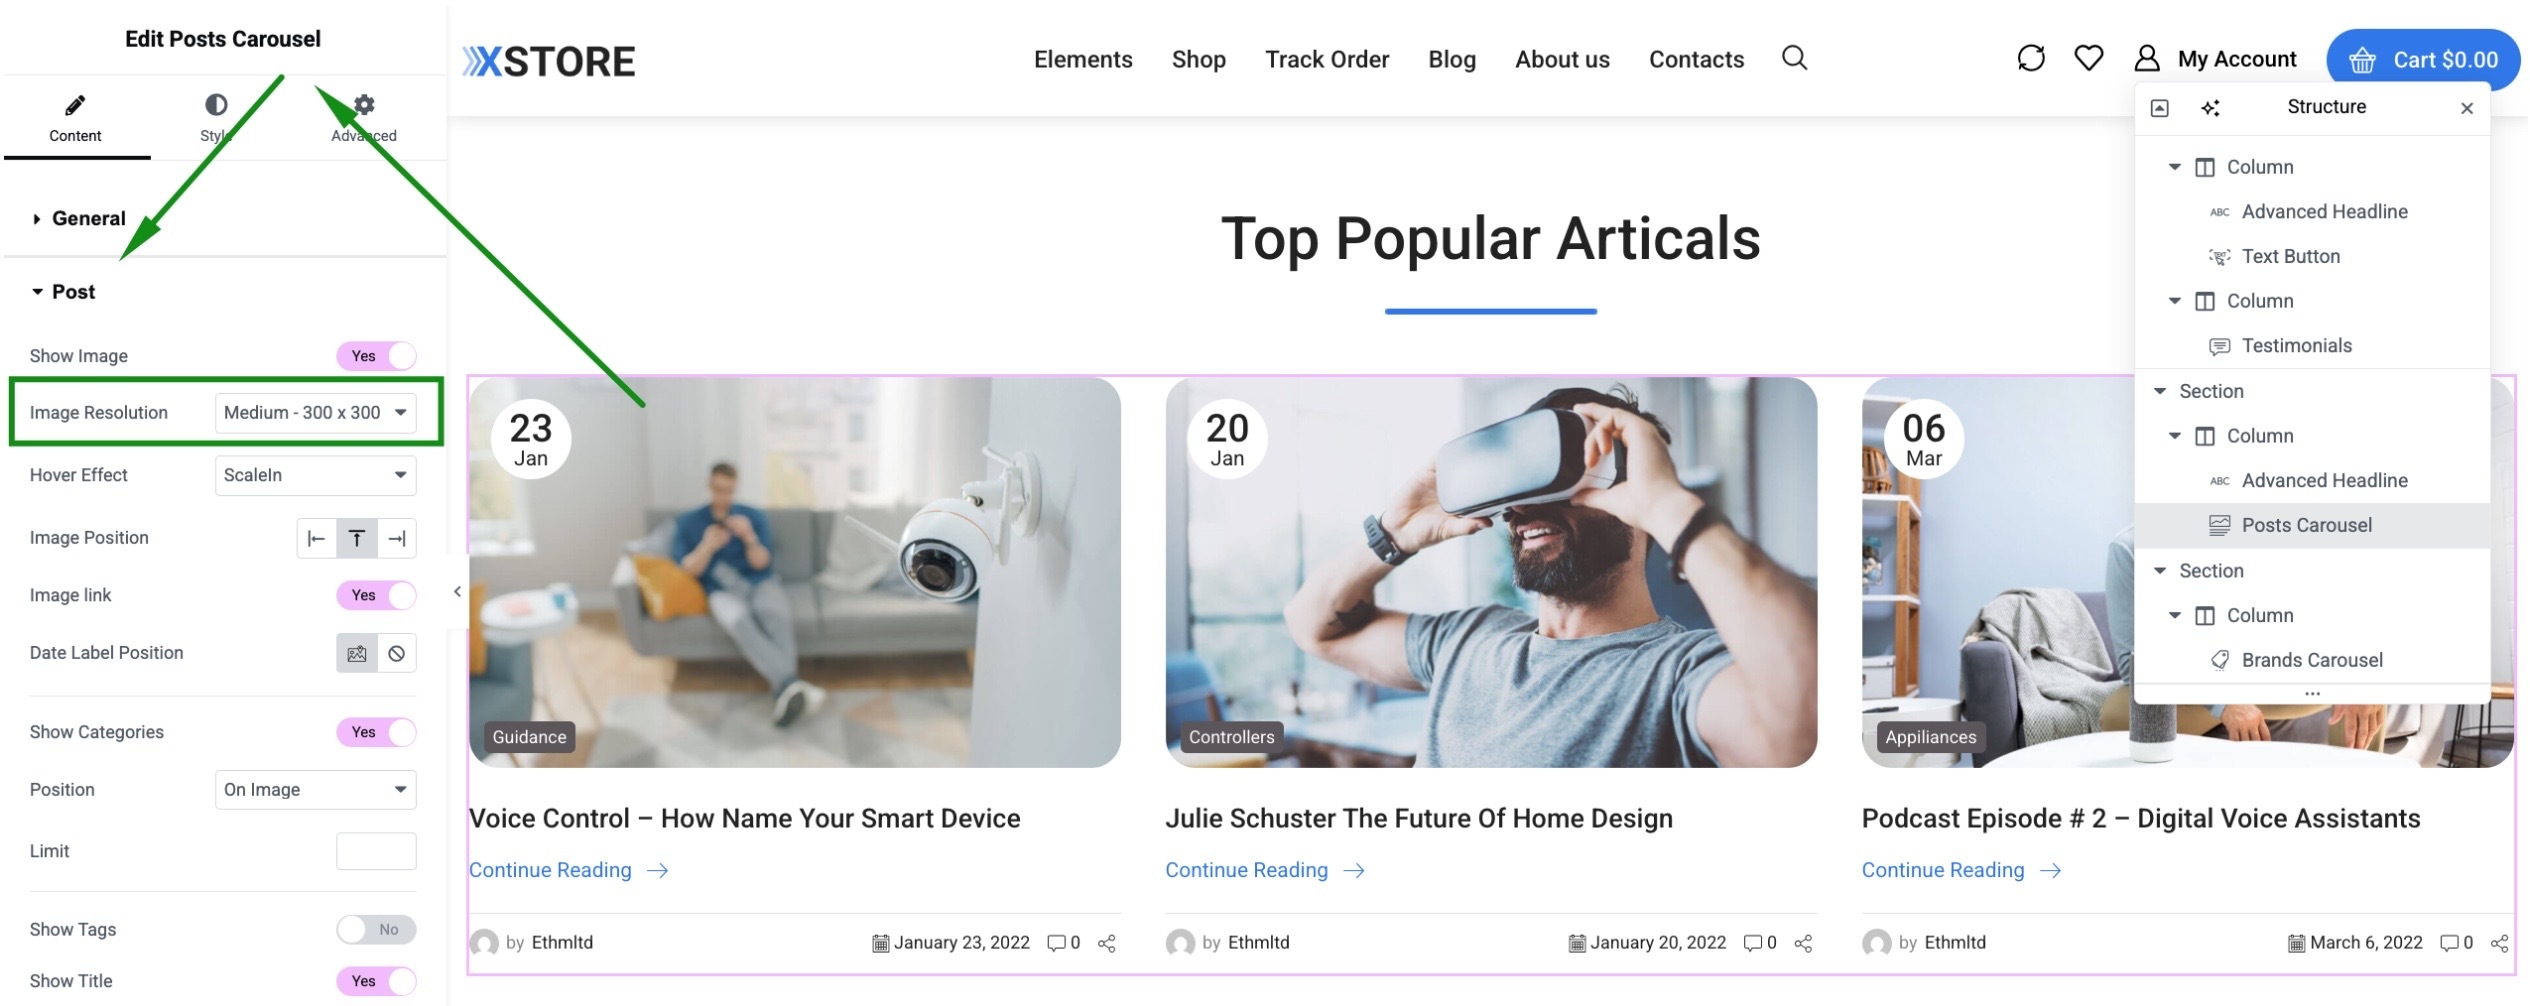Viewport: 2530px width, 1006px height.
Task: Open the Image Resolution dropdown
Action: (315, 413)
